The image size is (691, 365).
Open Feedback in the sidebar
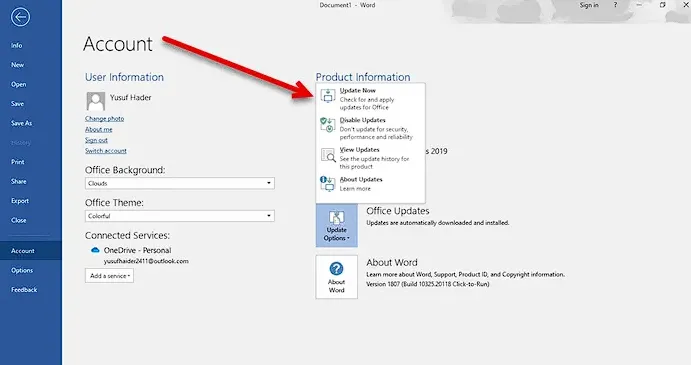point(24,290)
